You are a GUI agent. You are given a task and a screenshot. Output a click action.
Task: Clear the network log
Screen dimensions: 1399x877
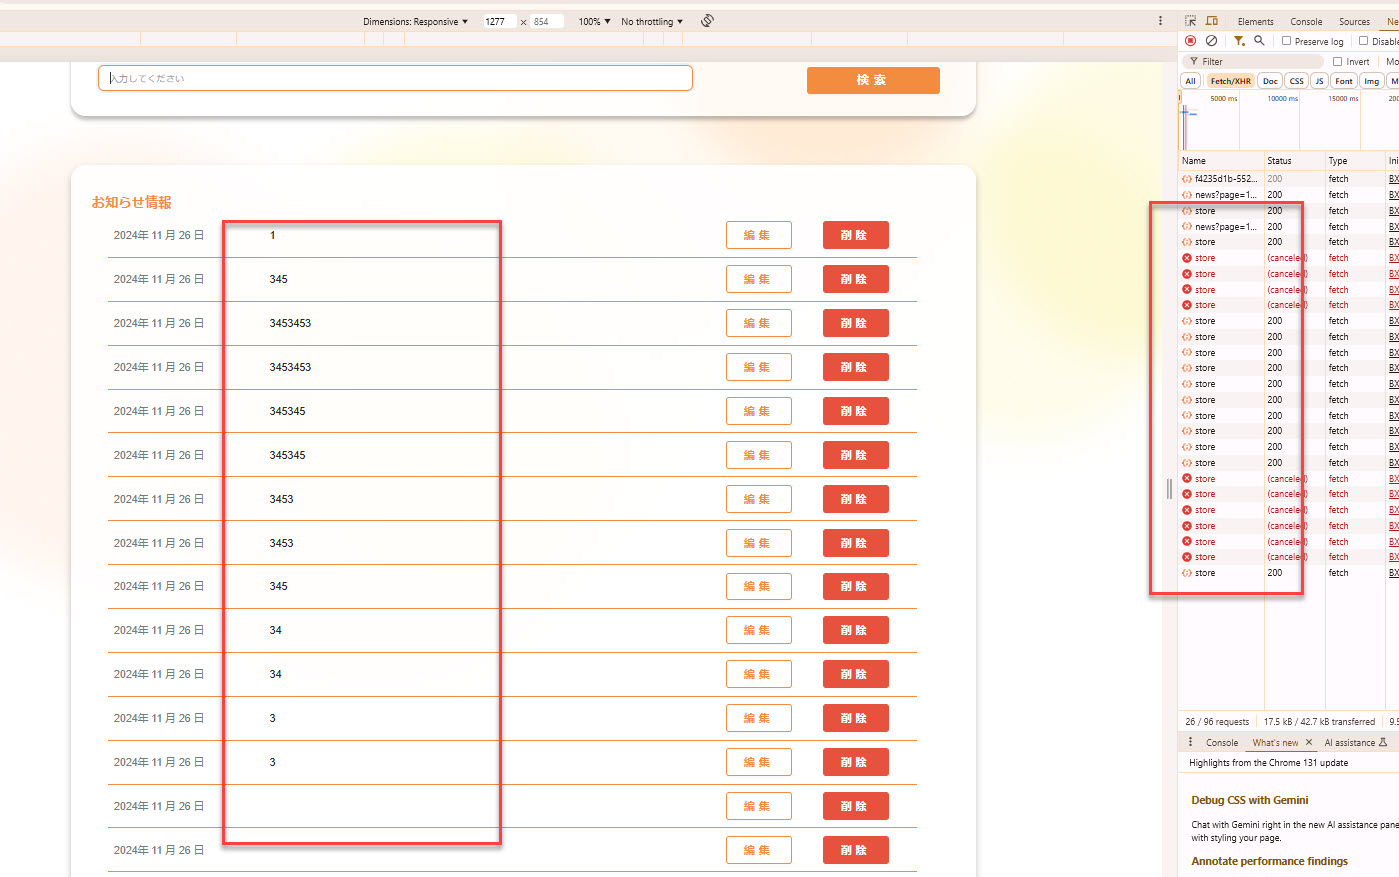click(x=1211, y=41)
